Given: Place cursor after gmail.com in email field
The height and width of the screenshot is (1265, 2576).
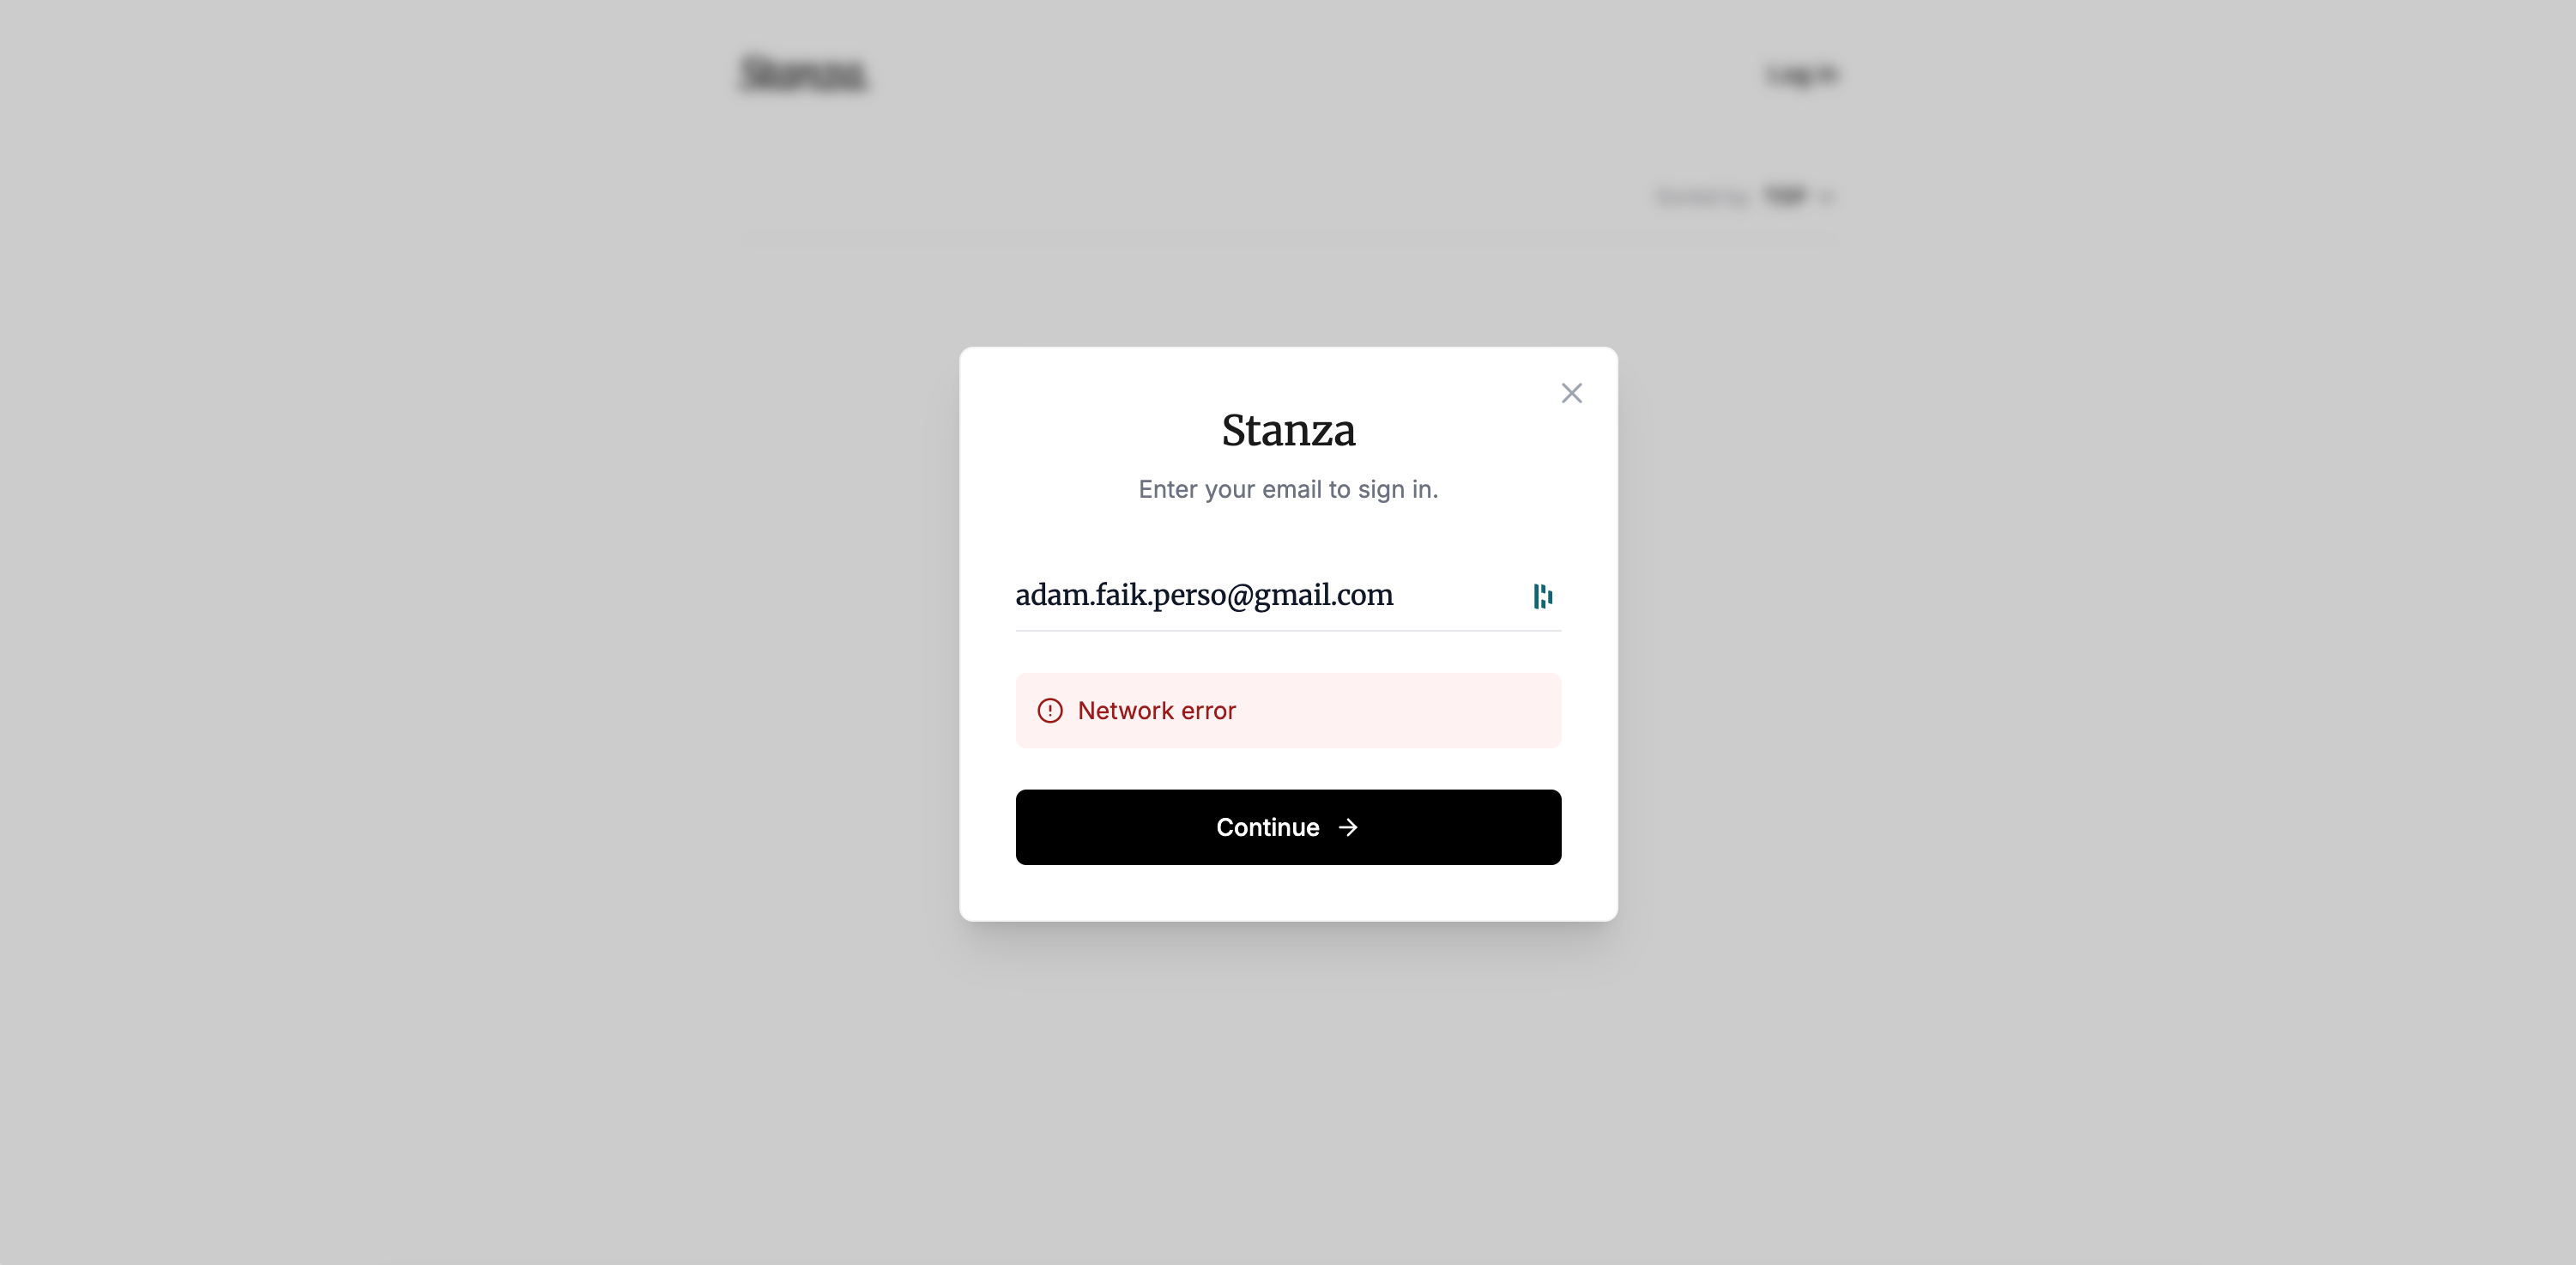Looking at the screenshot, I should pos(1397,595).
